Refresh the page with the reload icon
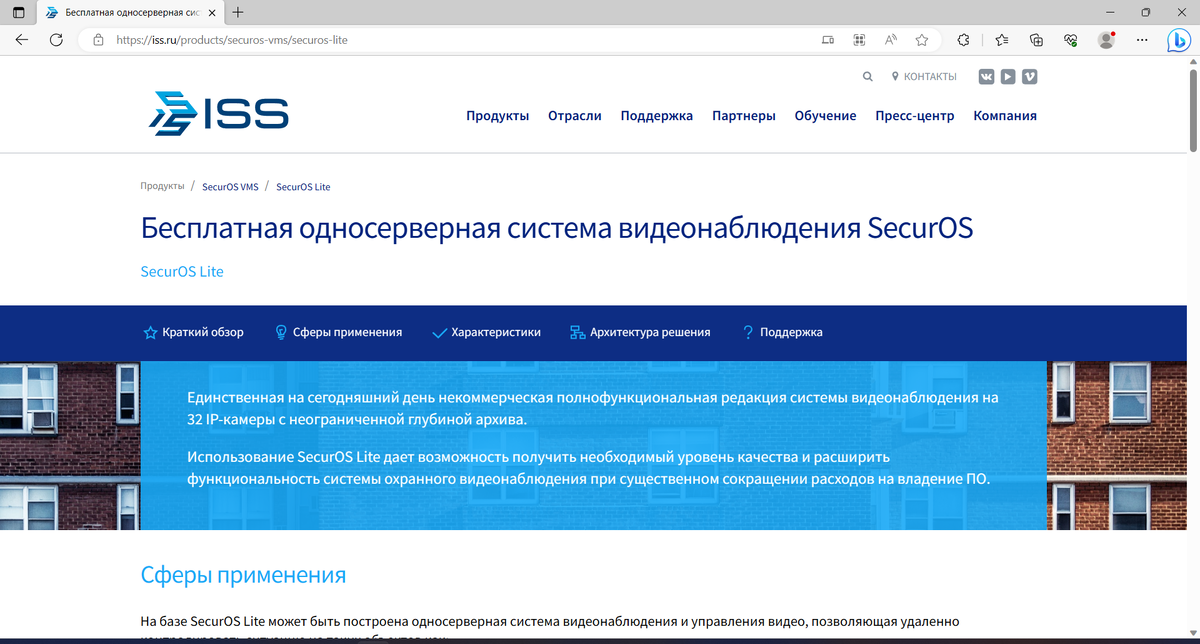The image size is (1200, 644). (56, 40)
